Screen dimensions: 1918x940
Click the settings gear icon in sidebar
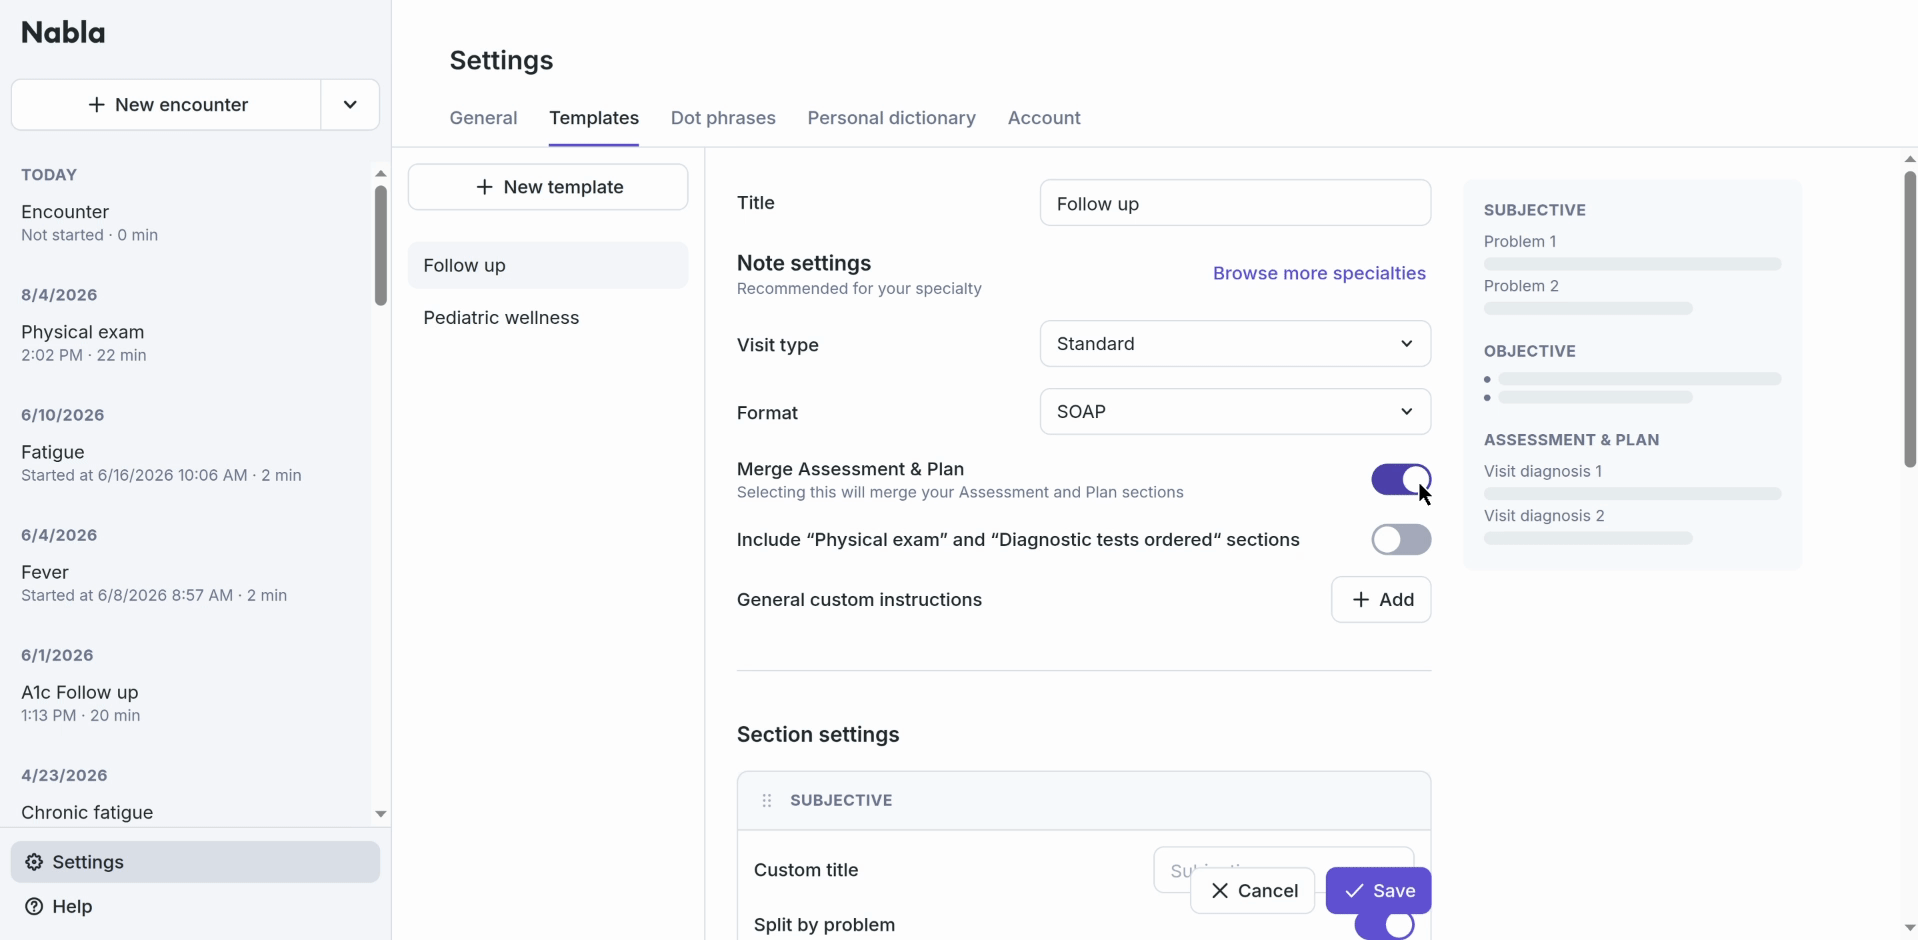pos(34,862)
